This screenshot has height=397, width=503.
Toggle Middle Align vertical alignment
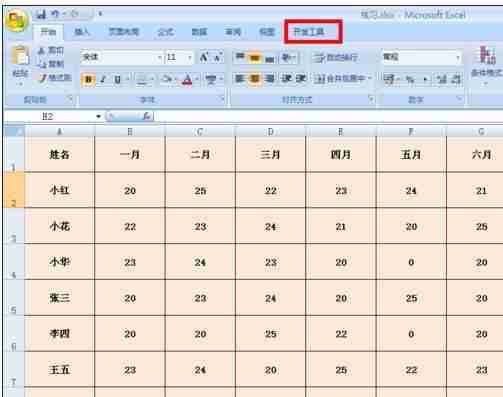pos(255,57)
